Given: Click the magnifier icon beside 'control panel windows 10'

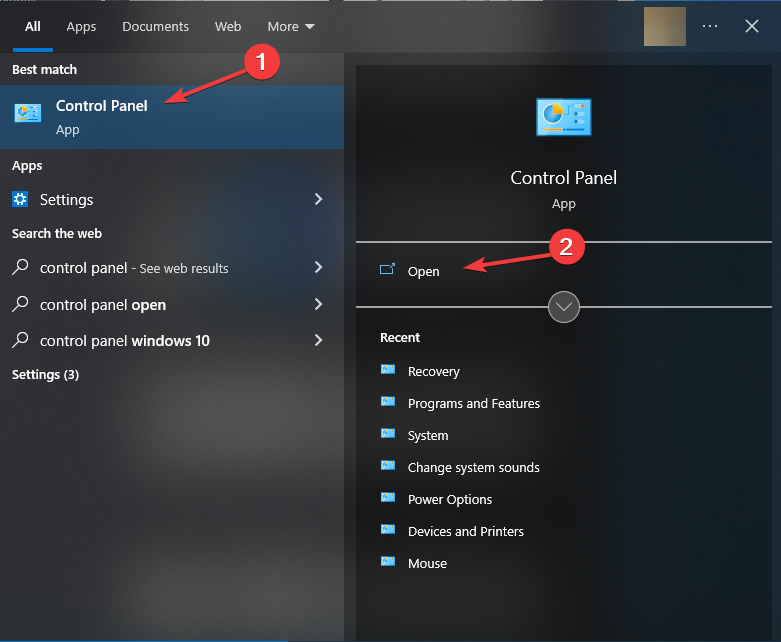Looking at the screenshot, I should point(20,340).
